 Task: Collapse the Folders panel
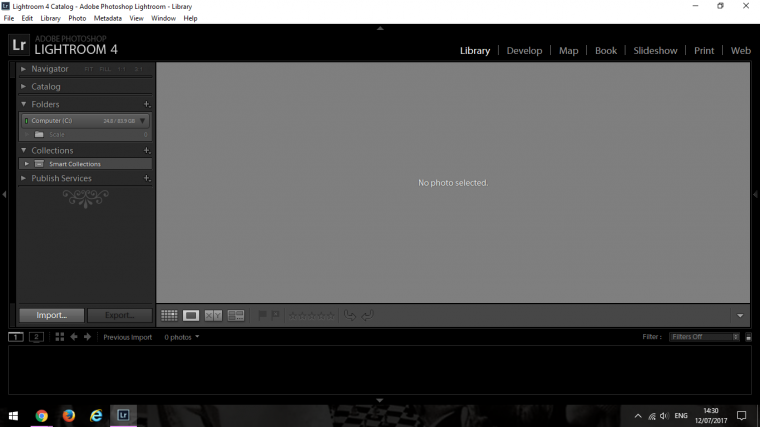click(23, 104)
